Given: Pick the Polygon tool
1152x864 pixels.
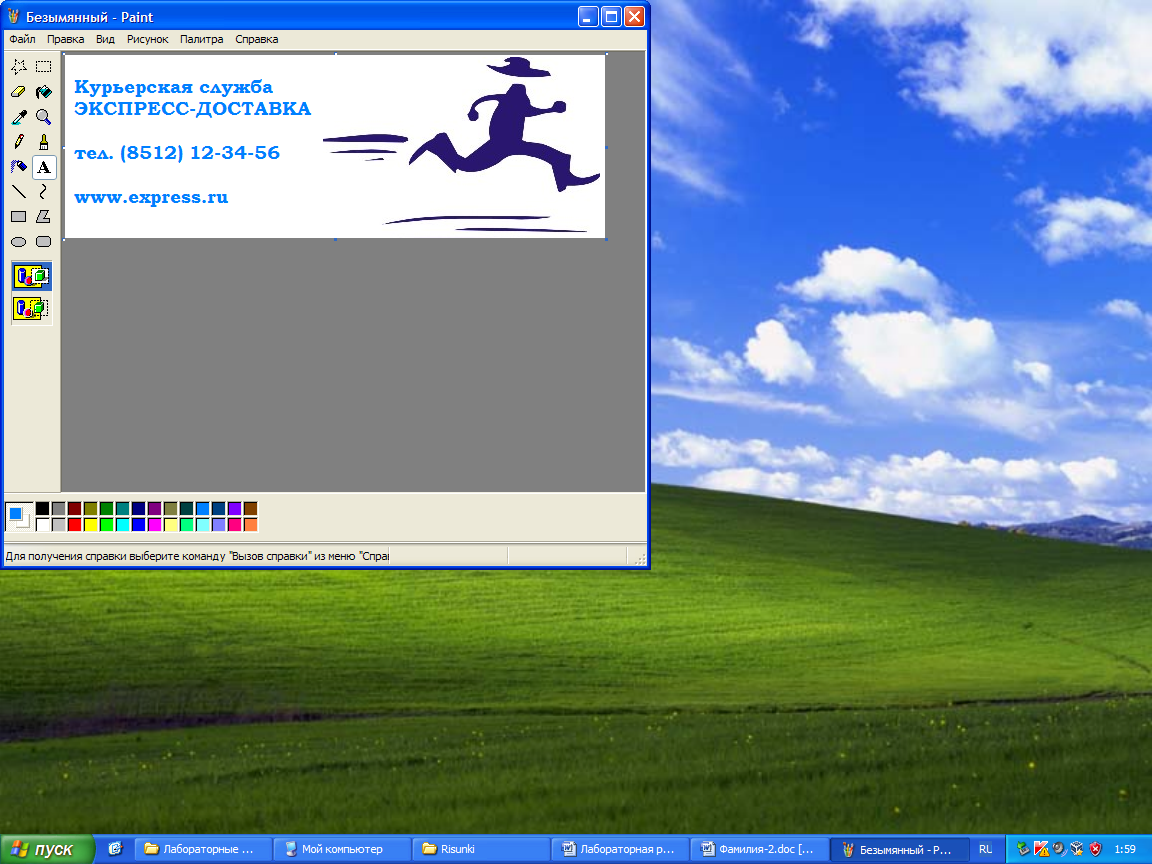Looking at the screenshot, I should coord(44,217).
